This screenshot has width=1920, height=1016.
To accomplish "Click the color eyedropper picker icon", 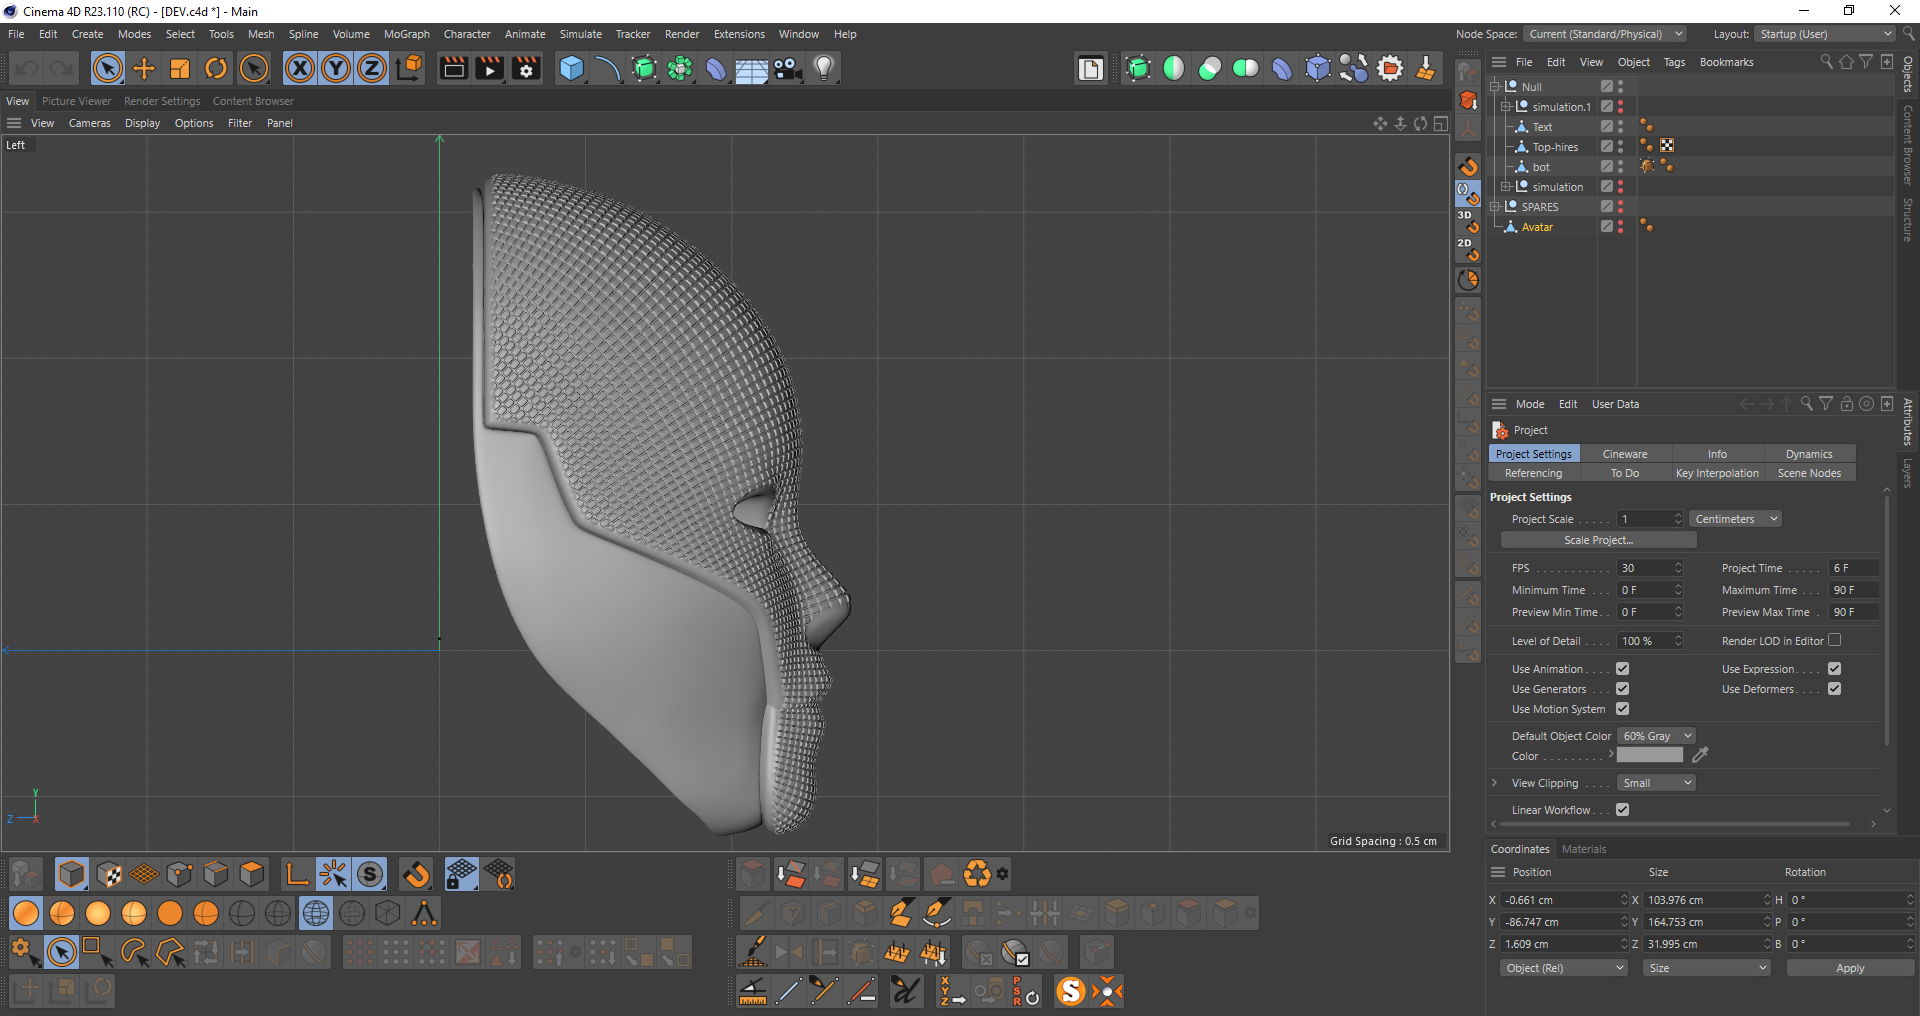I will point(1700,755).
